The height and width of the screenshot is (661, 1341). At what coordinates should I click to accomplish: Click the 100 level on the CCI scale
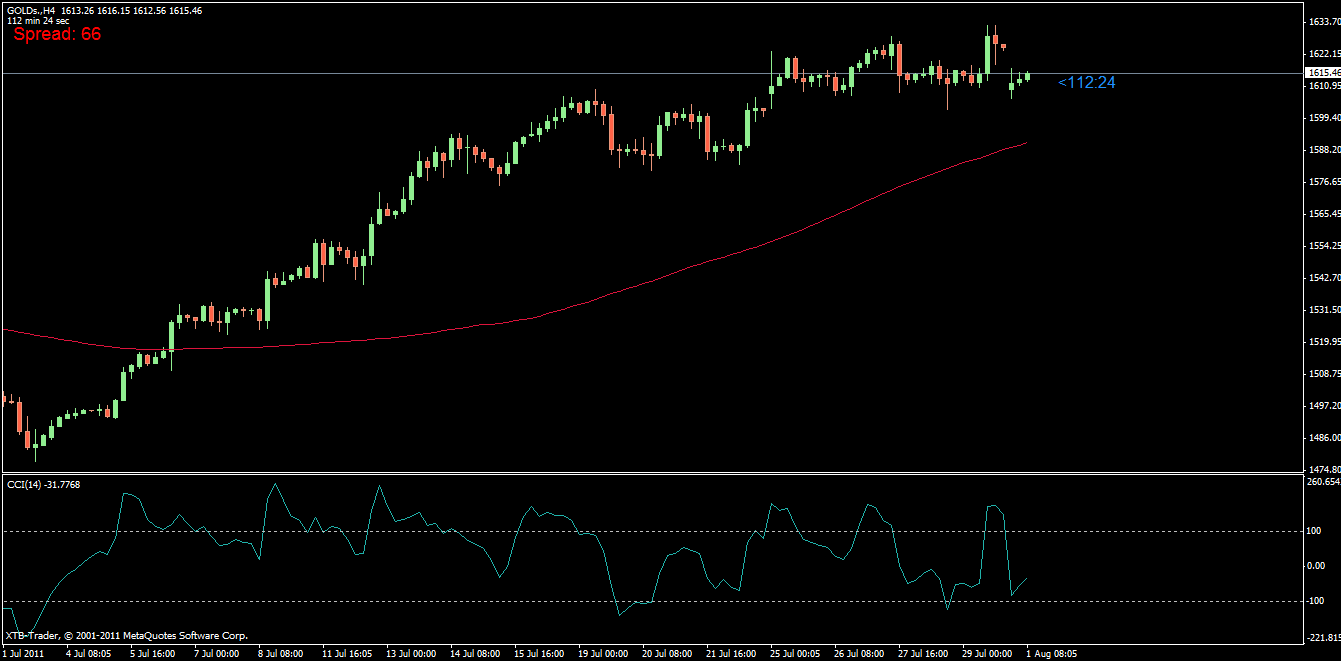1314,532
